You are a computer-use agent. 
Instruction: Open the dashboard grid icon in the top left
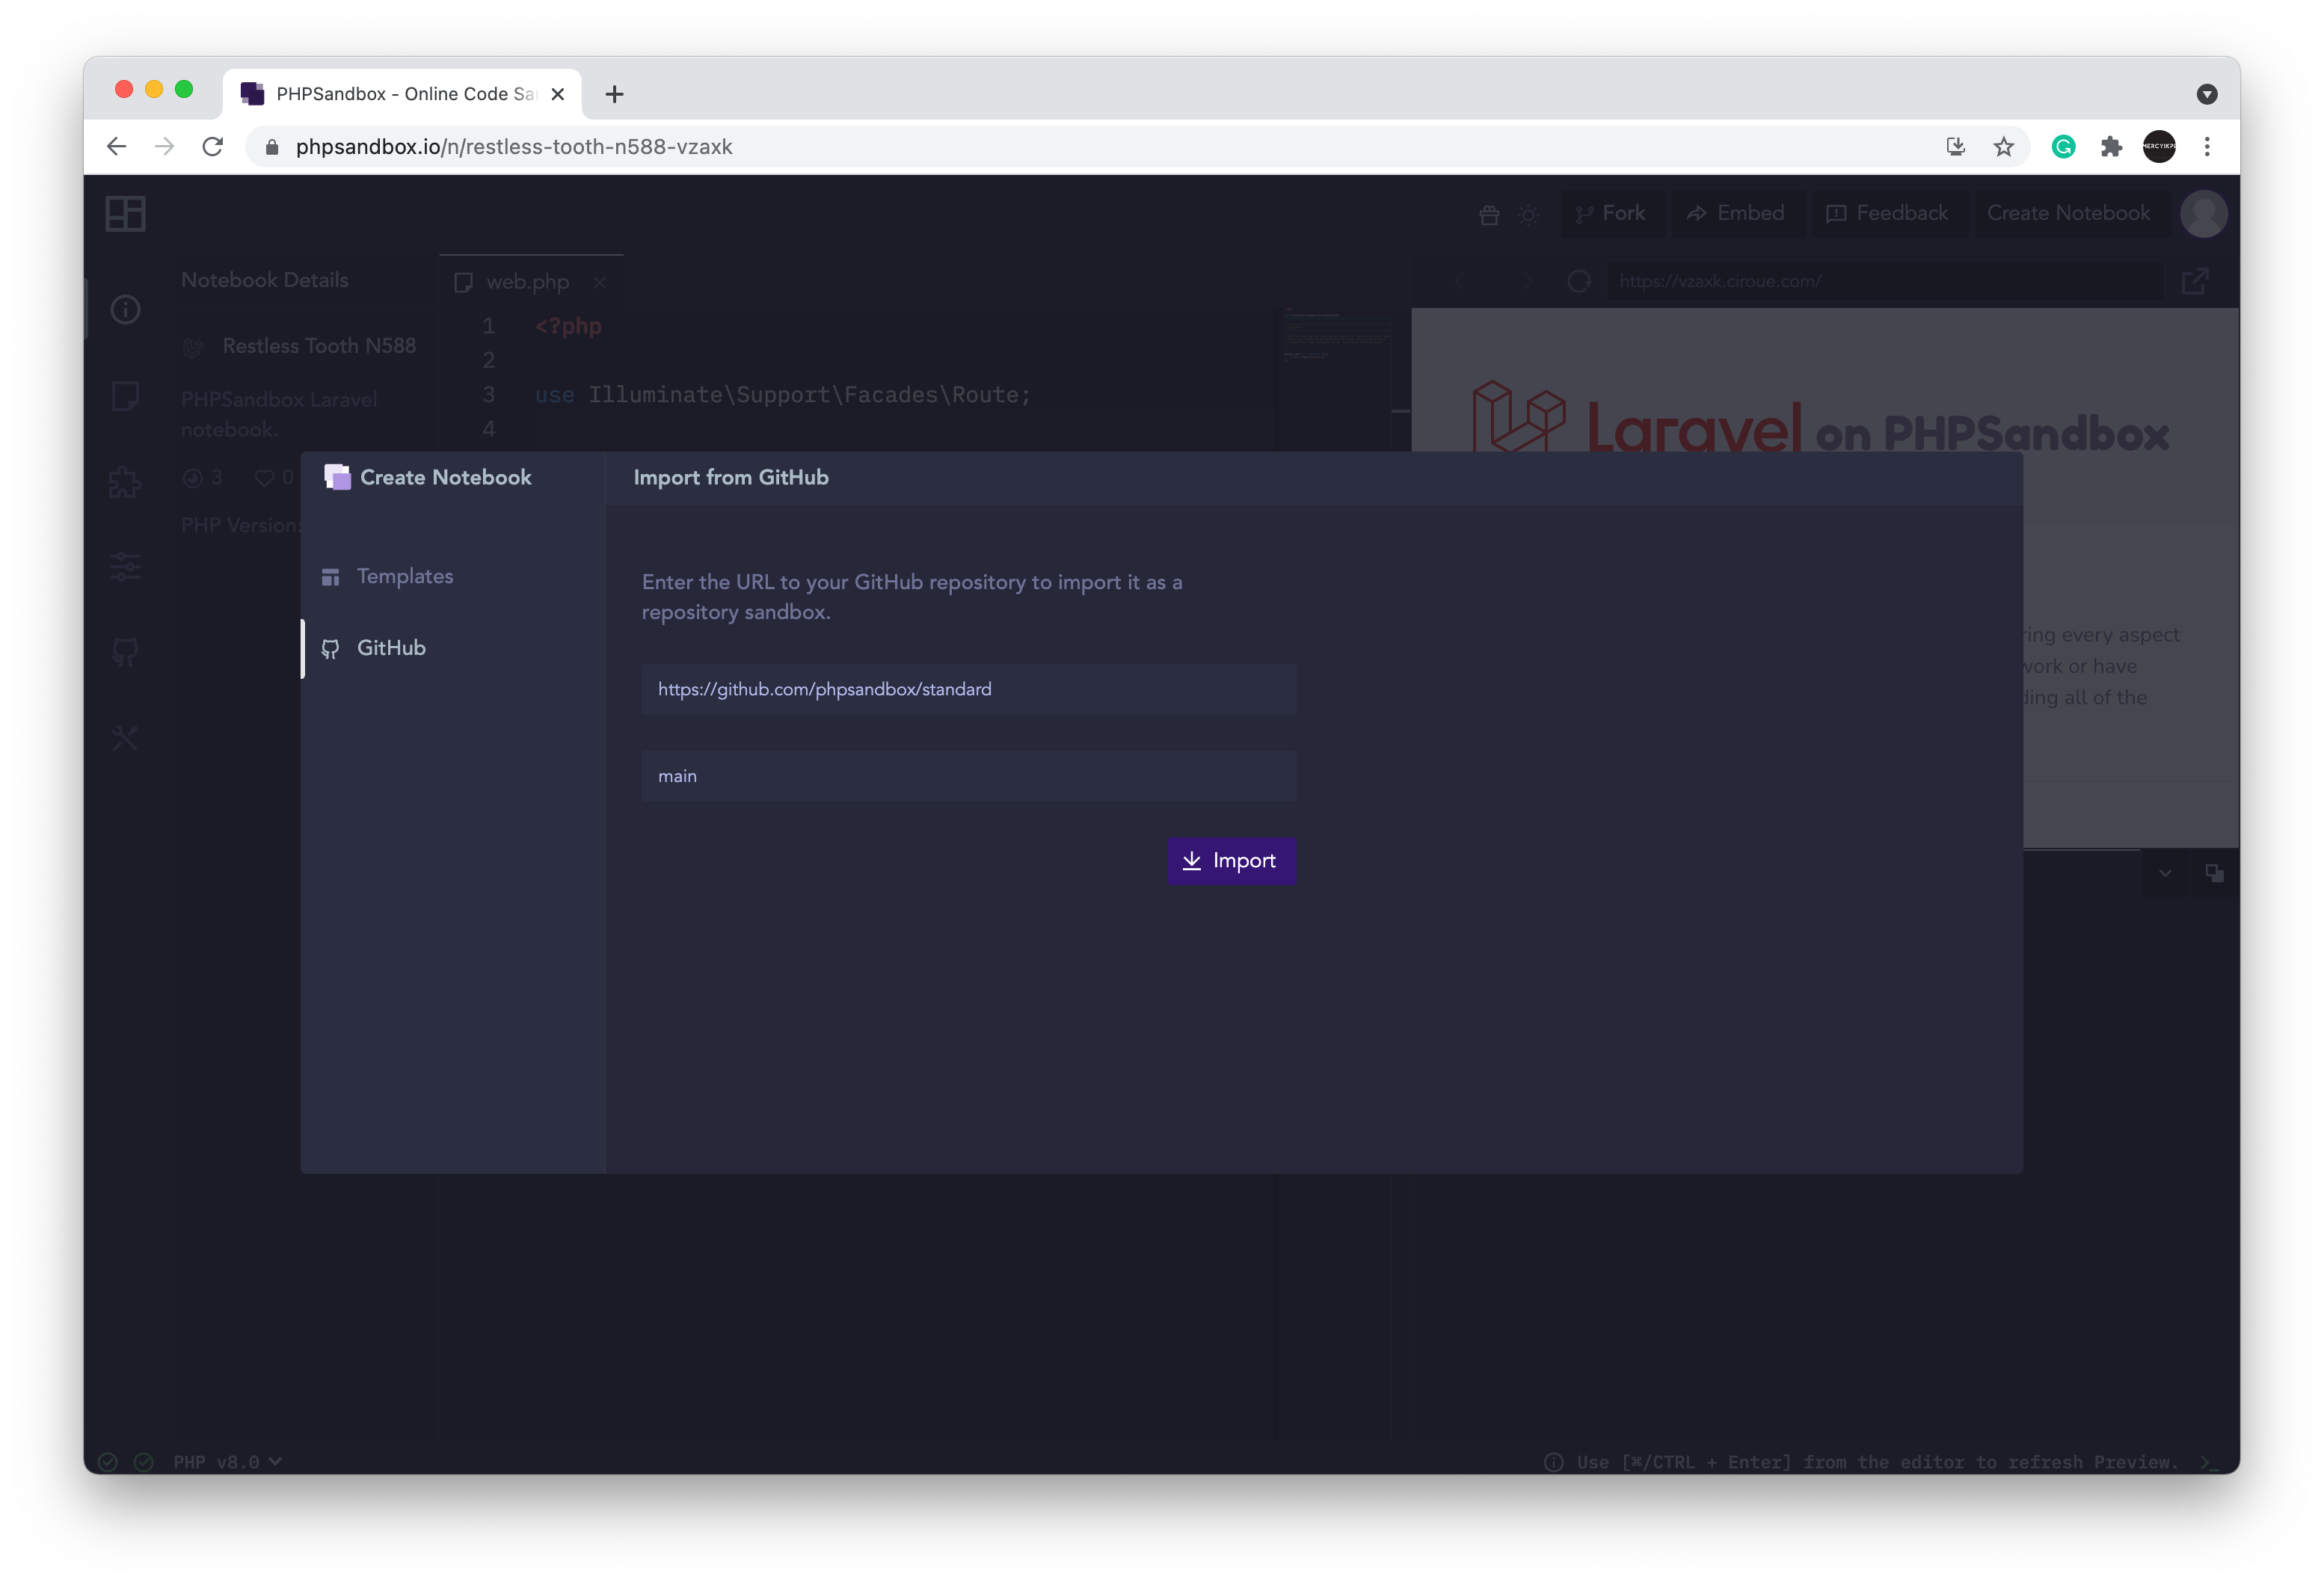[x=126, y=214]
